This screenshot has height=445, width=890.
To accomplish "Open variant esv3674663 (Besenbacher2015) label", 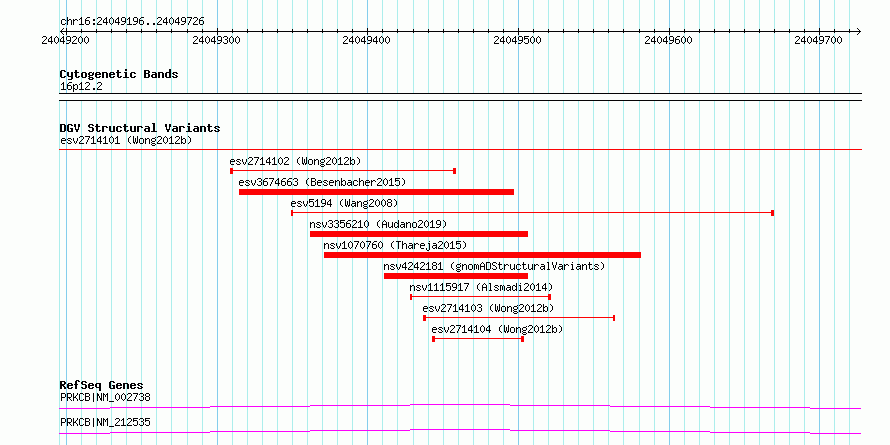I will [x=322, y=182].
